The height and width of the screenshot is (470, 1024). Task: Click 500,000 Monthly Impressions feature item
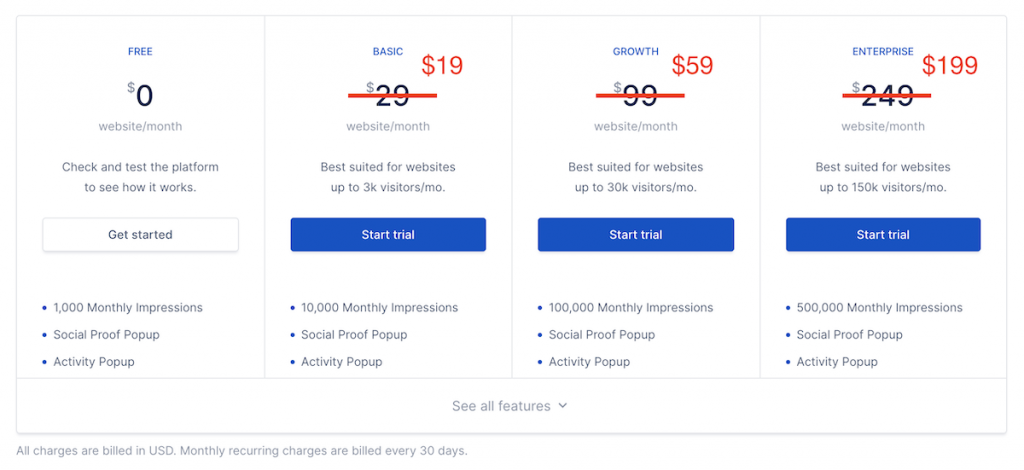coord(879,307)
